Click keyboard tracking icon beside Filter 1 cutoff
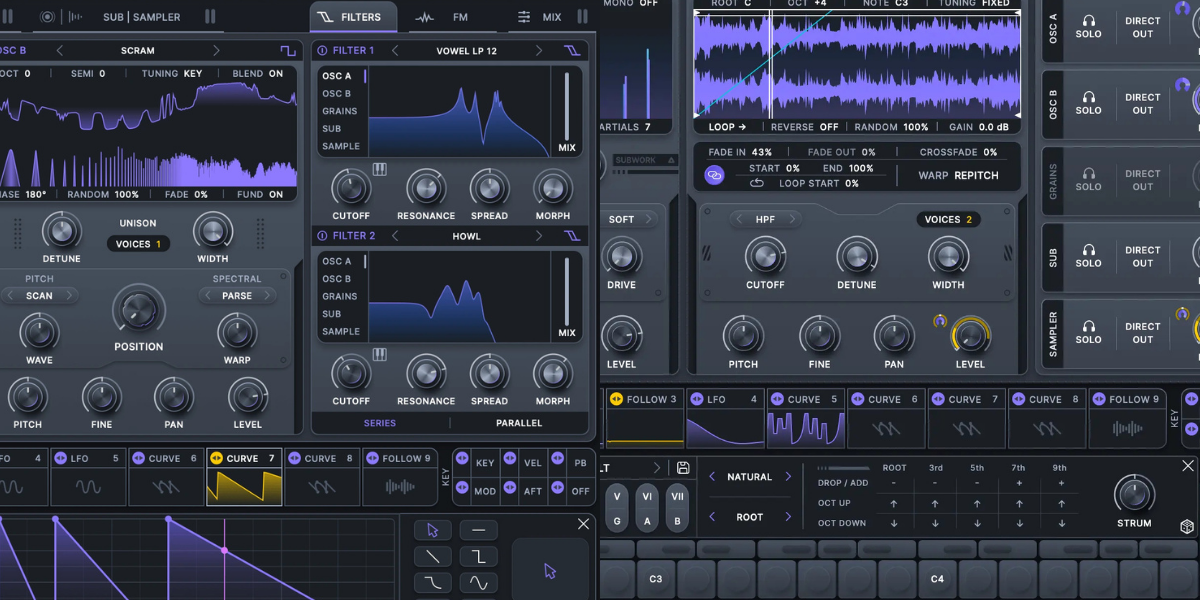This screenshot has width=1200, height=600. click(x=380, y=170)
